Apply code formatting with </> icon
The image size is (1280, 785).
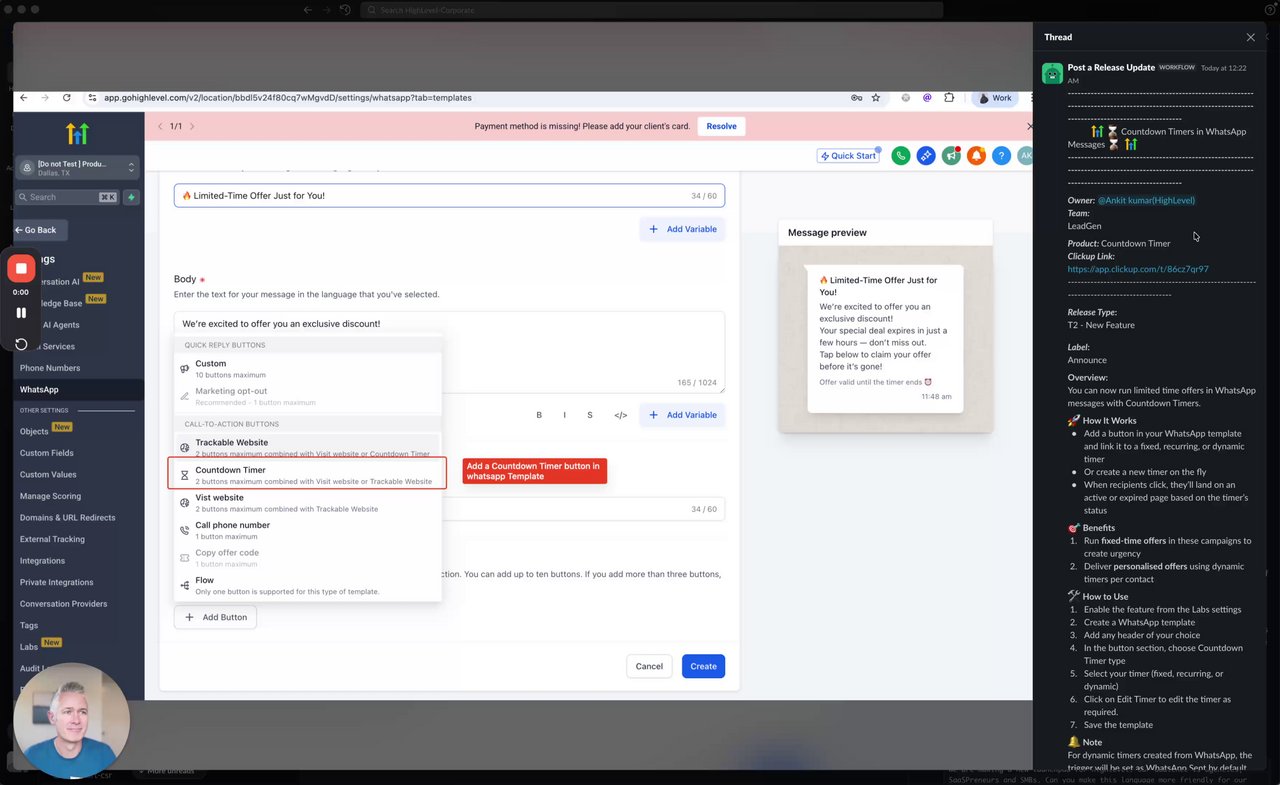click(620, 415)
